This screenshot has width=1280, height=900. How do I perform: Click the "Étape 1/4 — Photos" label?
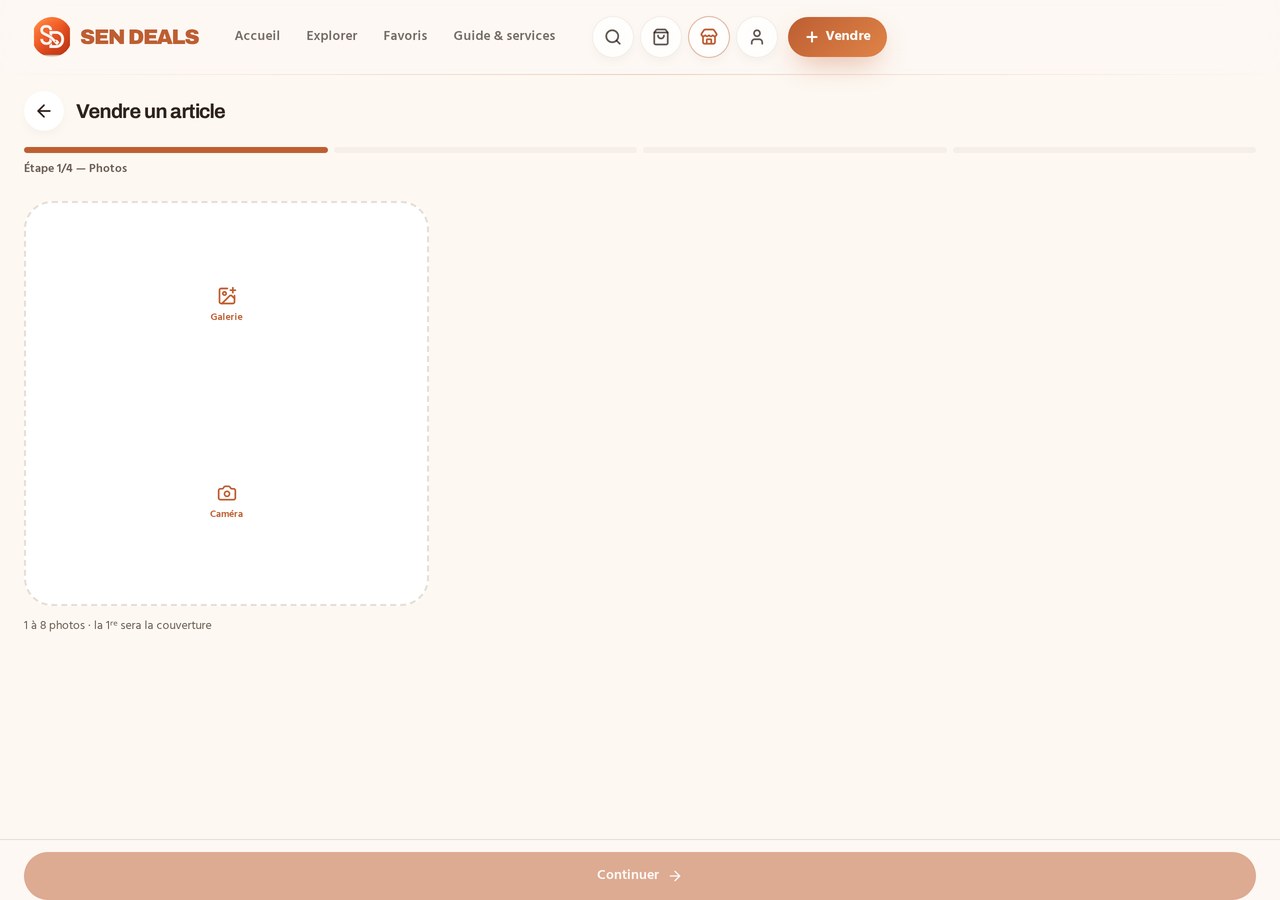click(x=76, y=168)
